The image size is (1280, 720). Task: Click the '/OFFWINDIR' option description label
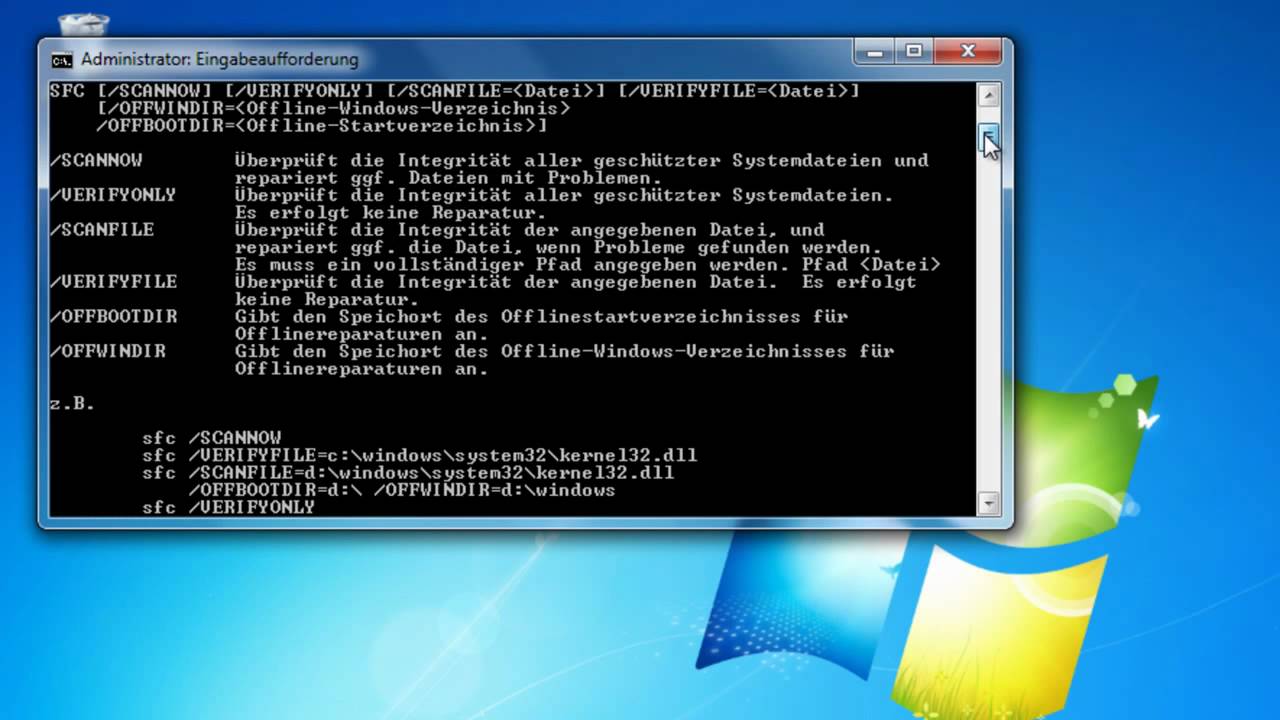tap(108, 352)
